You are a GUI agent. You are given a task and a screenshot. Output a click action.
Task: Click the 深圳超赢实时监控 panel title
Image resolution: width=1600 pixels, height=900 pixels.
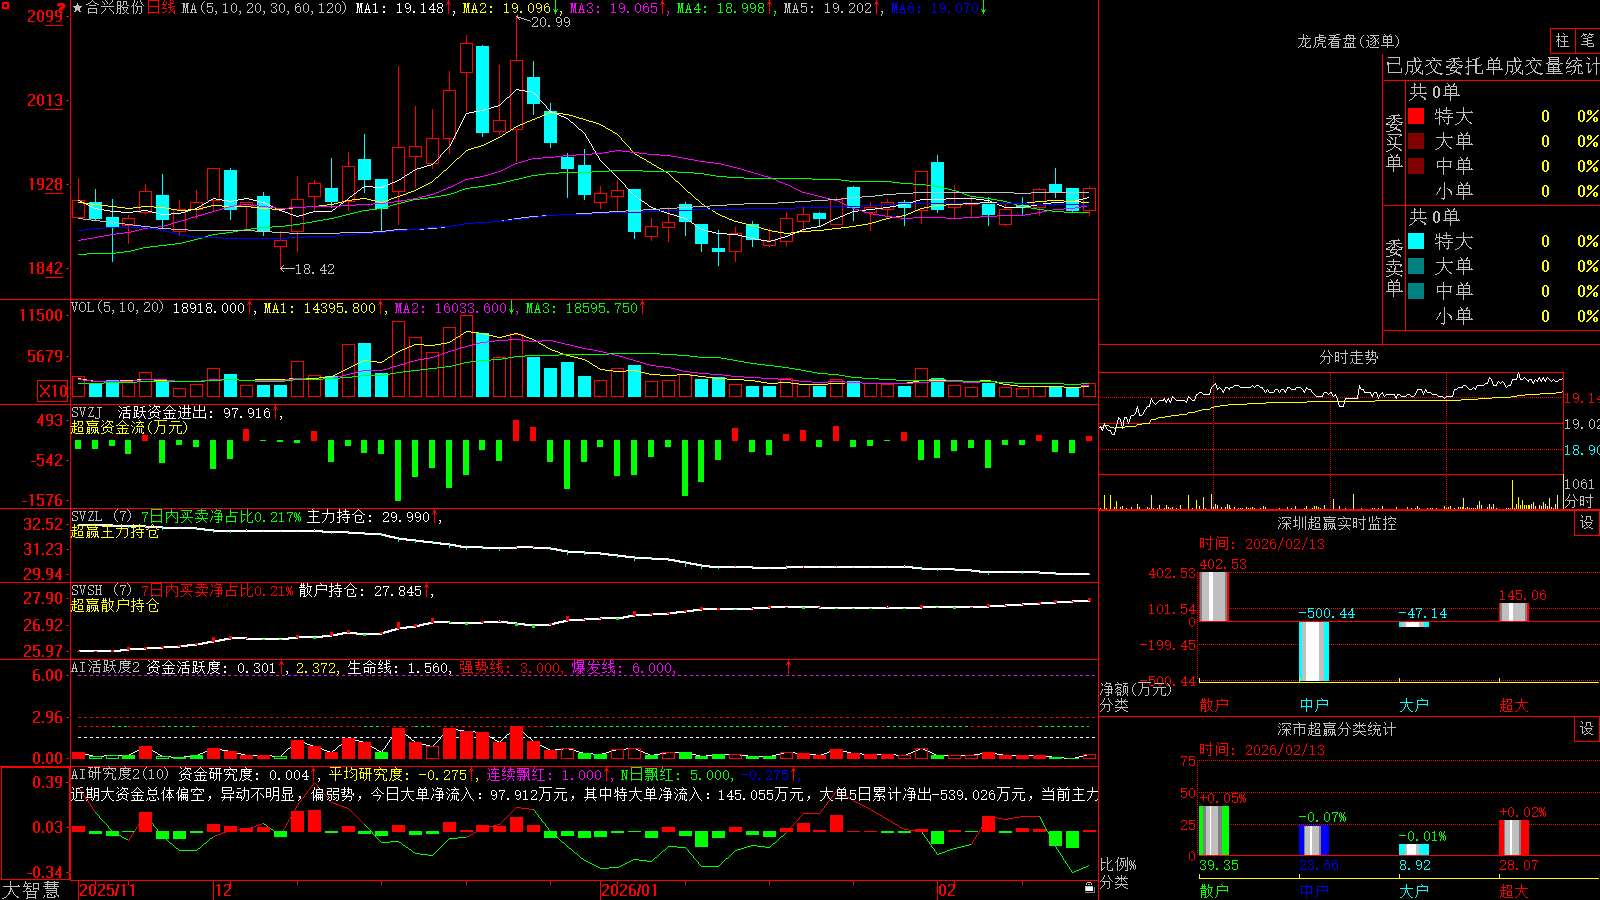[1337, 523]
